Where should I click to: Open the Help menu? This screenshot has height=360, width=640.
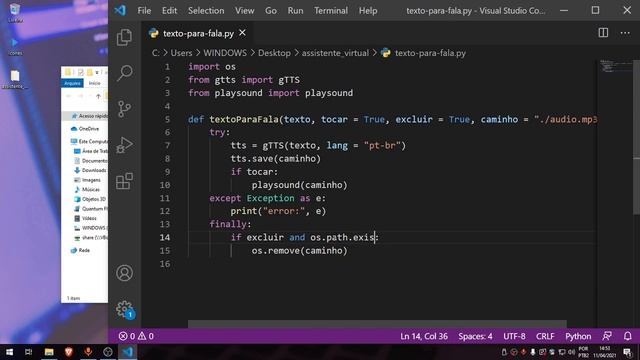(368, 11)
